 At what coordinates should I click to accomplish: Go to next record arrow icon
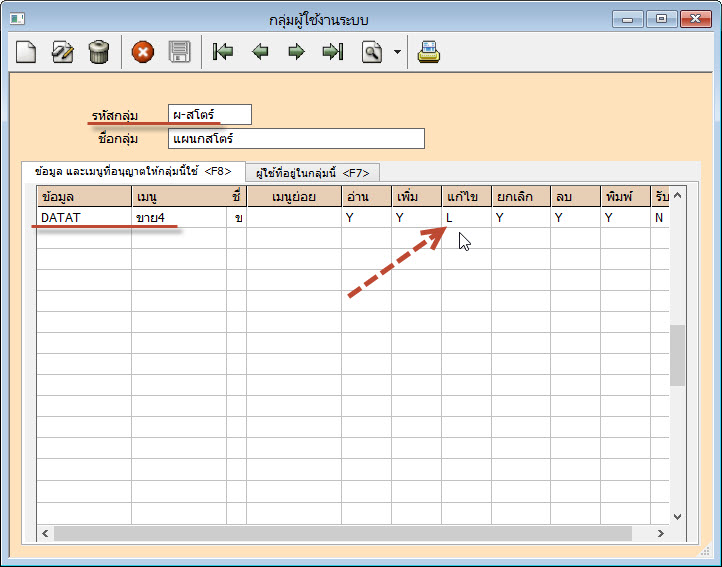(297, 52)
